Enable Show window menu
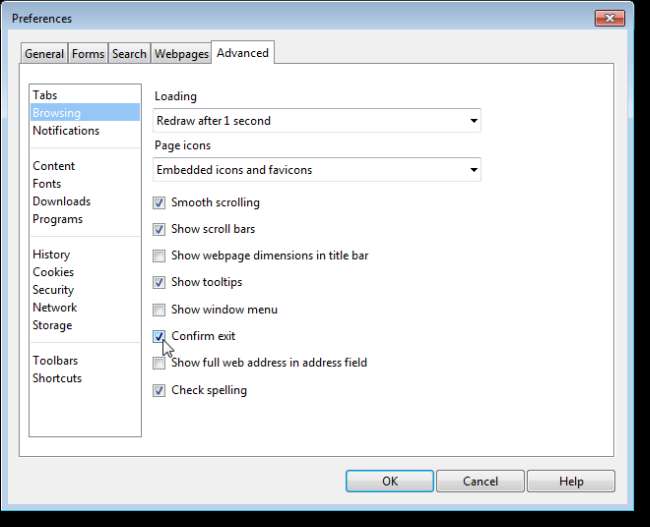Screen dimensions: 650x527 [159, 310]
